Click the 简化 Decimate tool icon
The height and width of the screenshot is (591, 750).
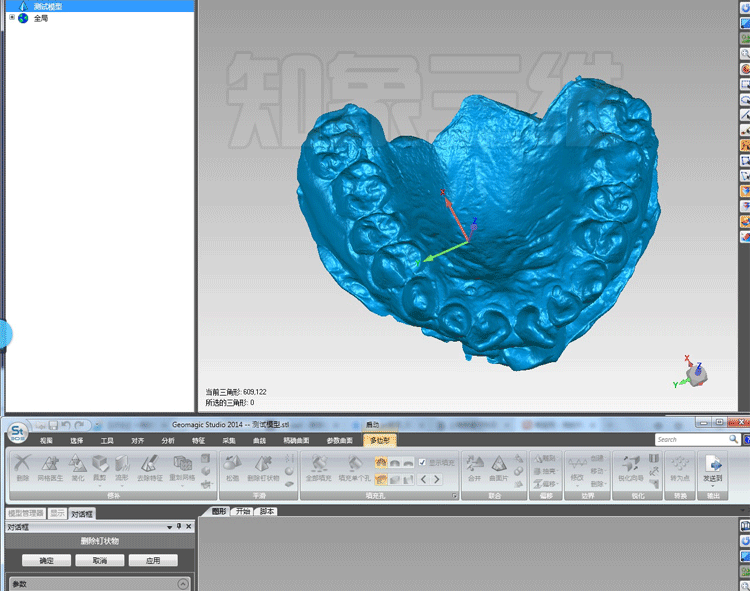77,468
